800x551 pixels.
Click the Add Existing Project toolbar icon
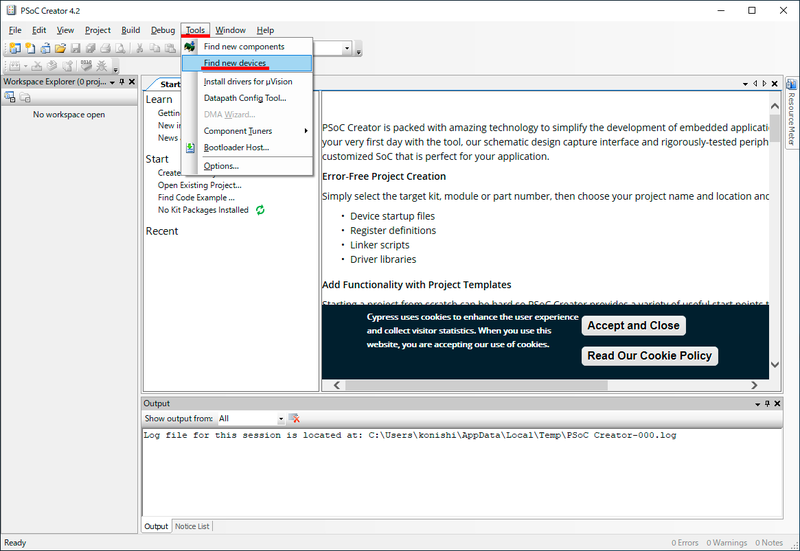click(45, 48)
